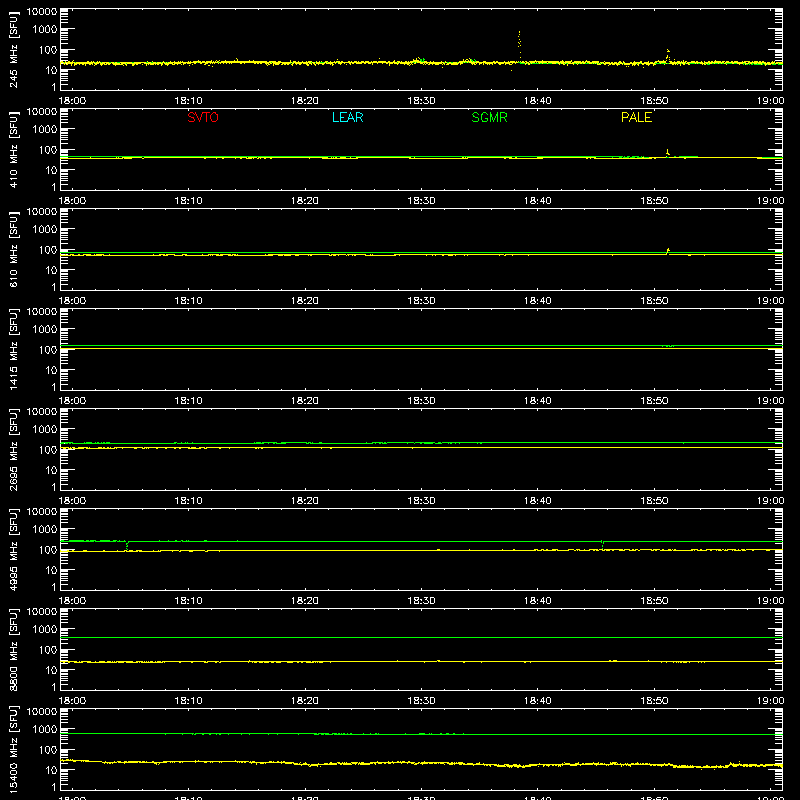Select the 15400 MHz [SFU] axis title
The image size is (800, 800).
(x=14, y=749)
